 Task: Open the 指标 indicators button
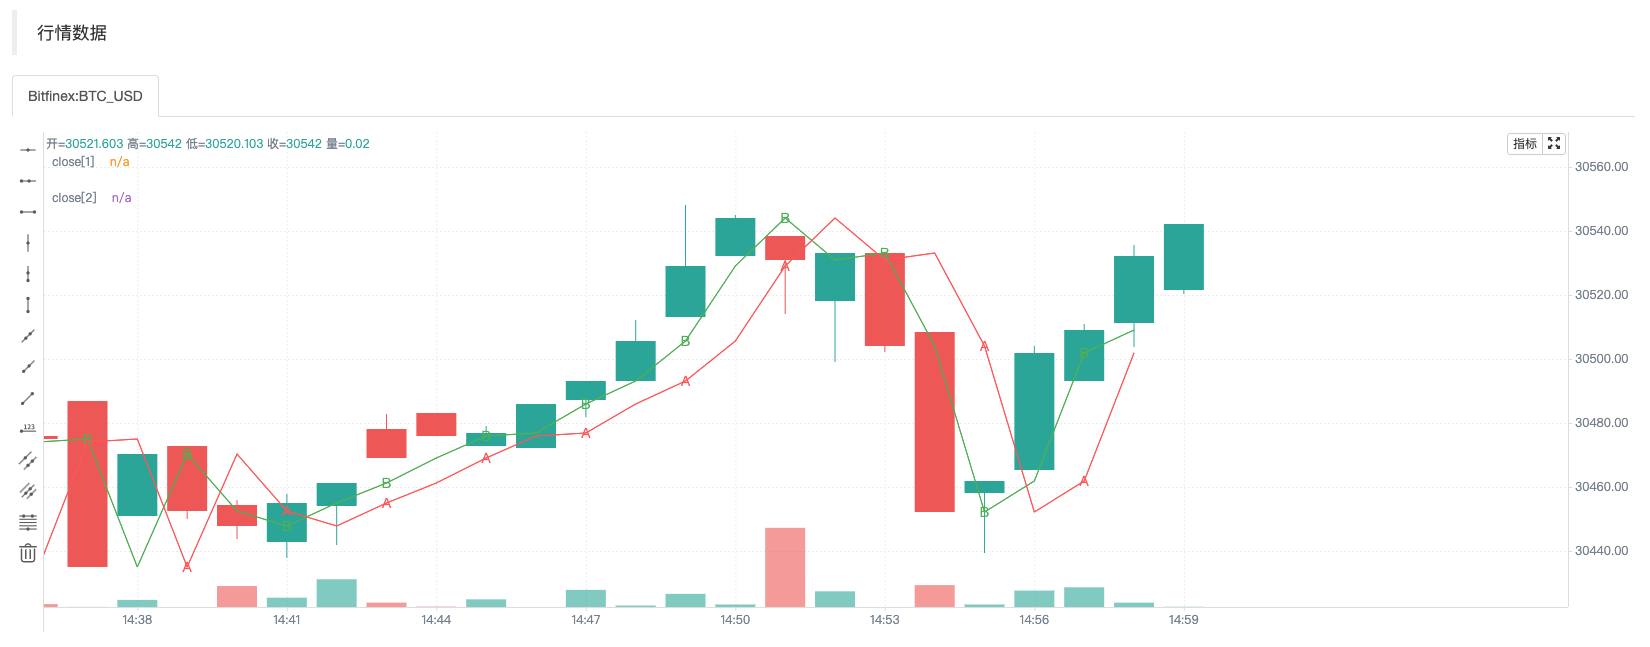point(1525,144)
